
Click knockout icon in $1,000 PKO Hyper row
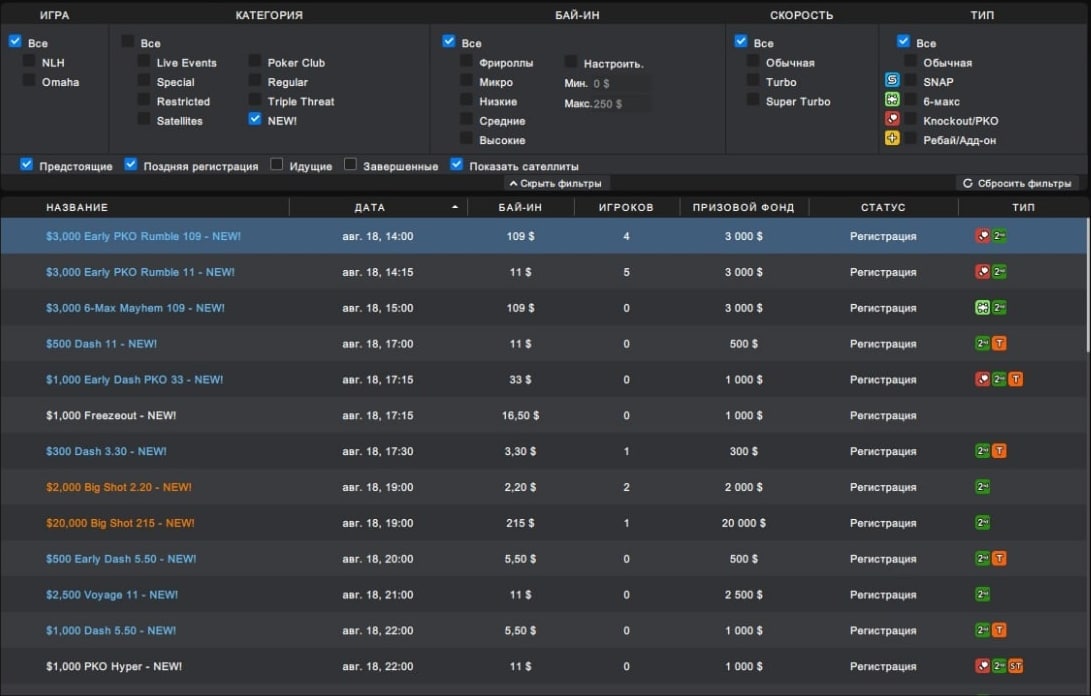click(982, 666)
